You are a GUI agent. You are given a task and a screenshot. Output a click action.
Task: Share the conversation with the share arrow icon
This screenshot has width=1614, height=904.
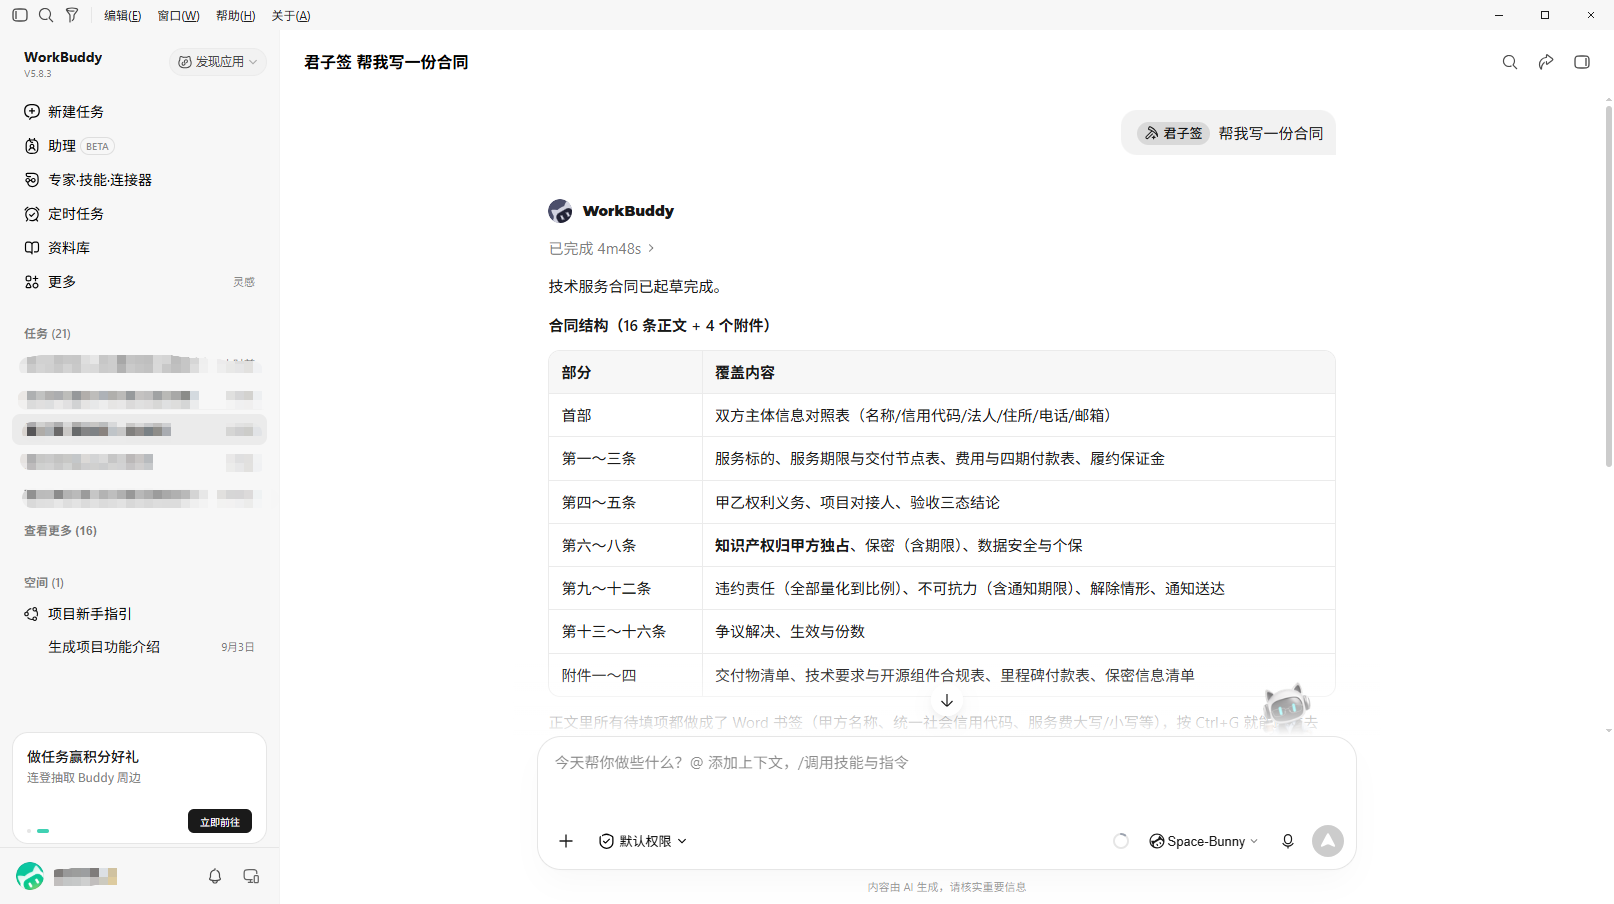point(1546,62)
